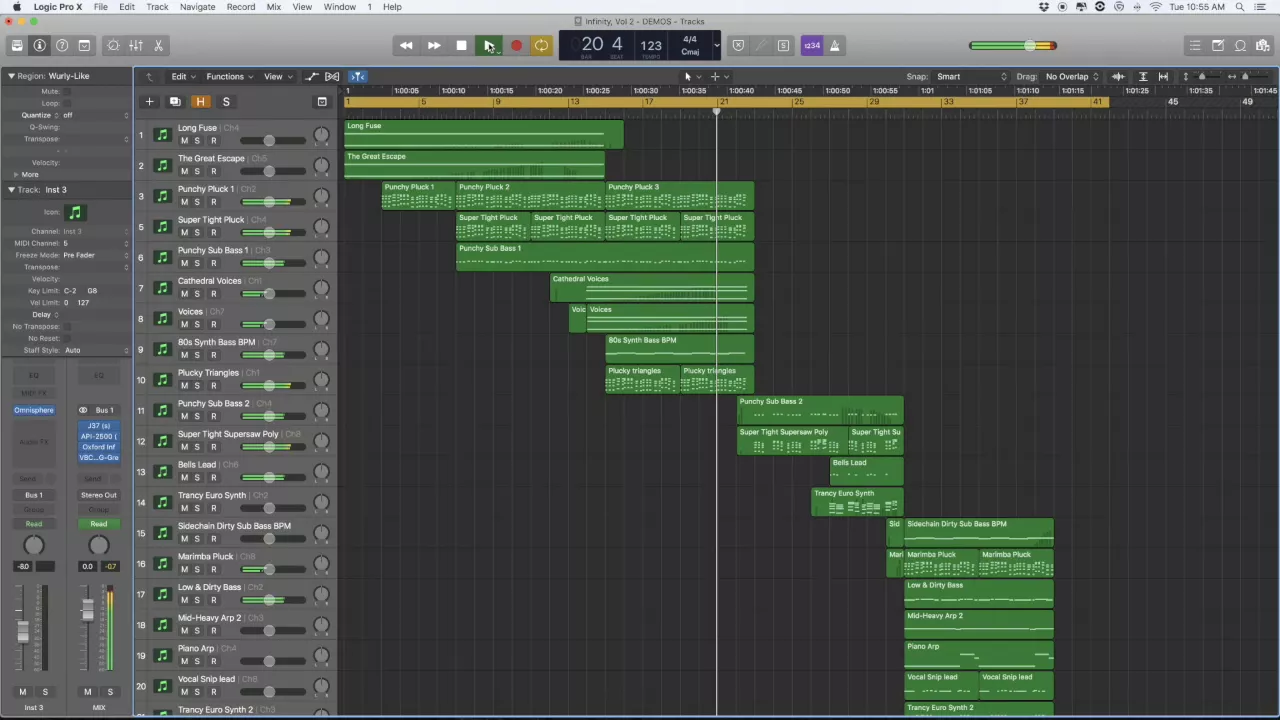Toggle the blue Catch playhead button
Image resolution: width=1280 pixels, height=720 pixels.
[x=357, y=76]
